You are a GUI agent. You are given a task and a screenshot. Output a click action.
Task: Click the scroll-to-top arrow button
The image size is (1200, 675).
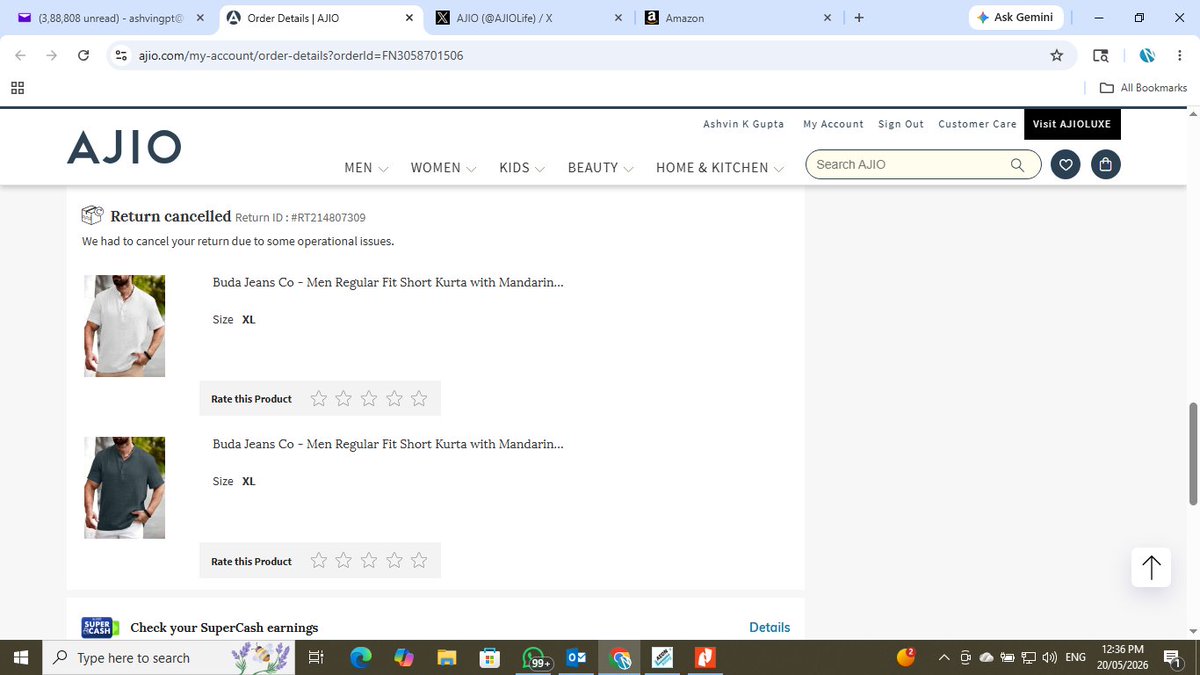coord(1151,567)
